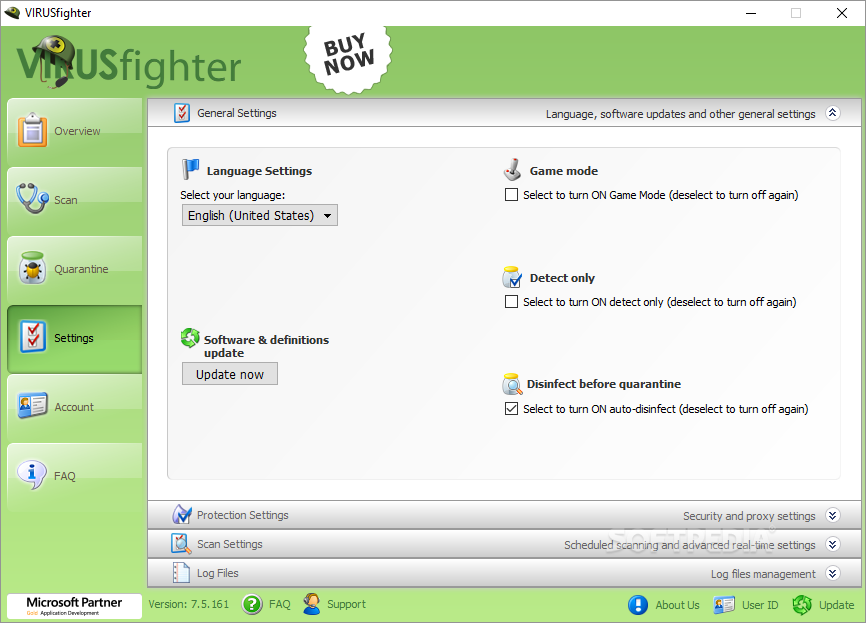Click the Log Files header label
The image size is (866, 623).
(x=218, y=573)
